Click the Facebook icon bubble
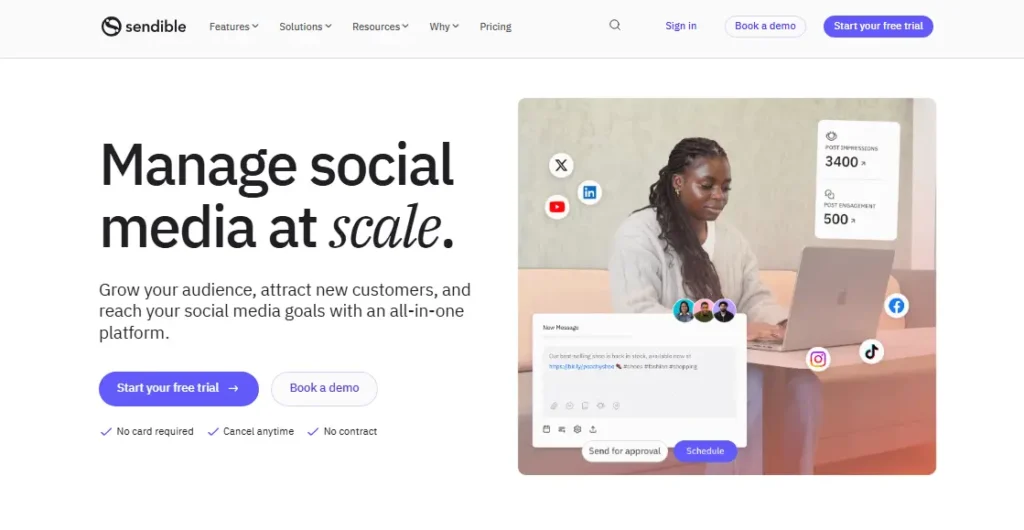1024x530 pixels. point(897,305)
